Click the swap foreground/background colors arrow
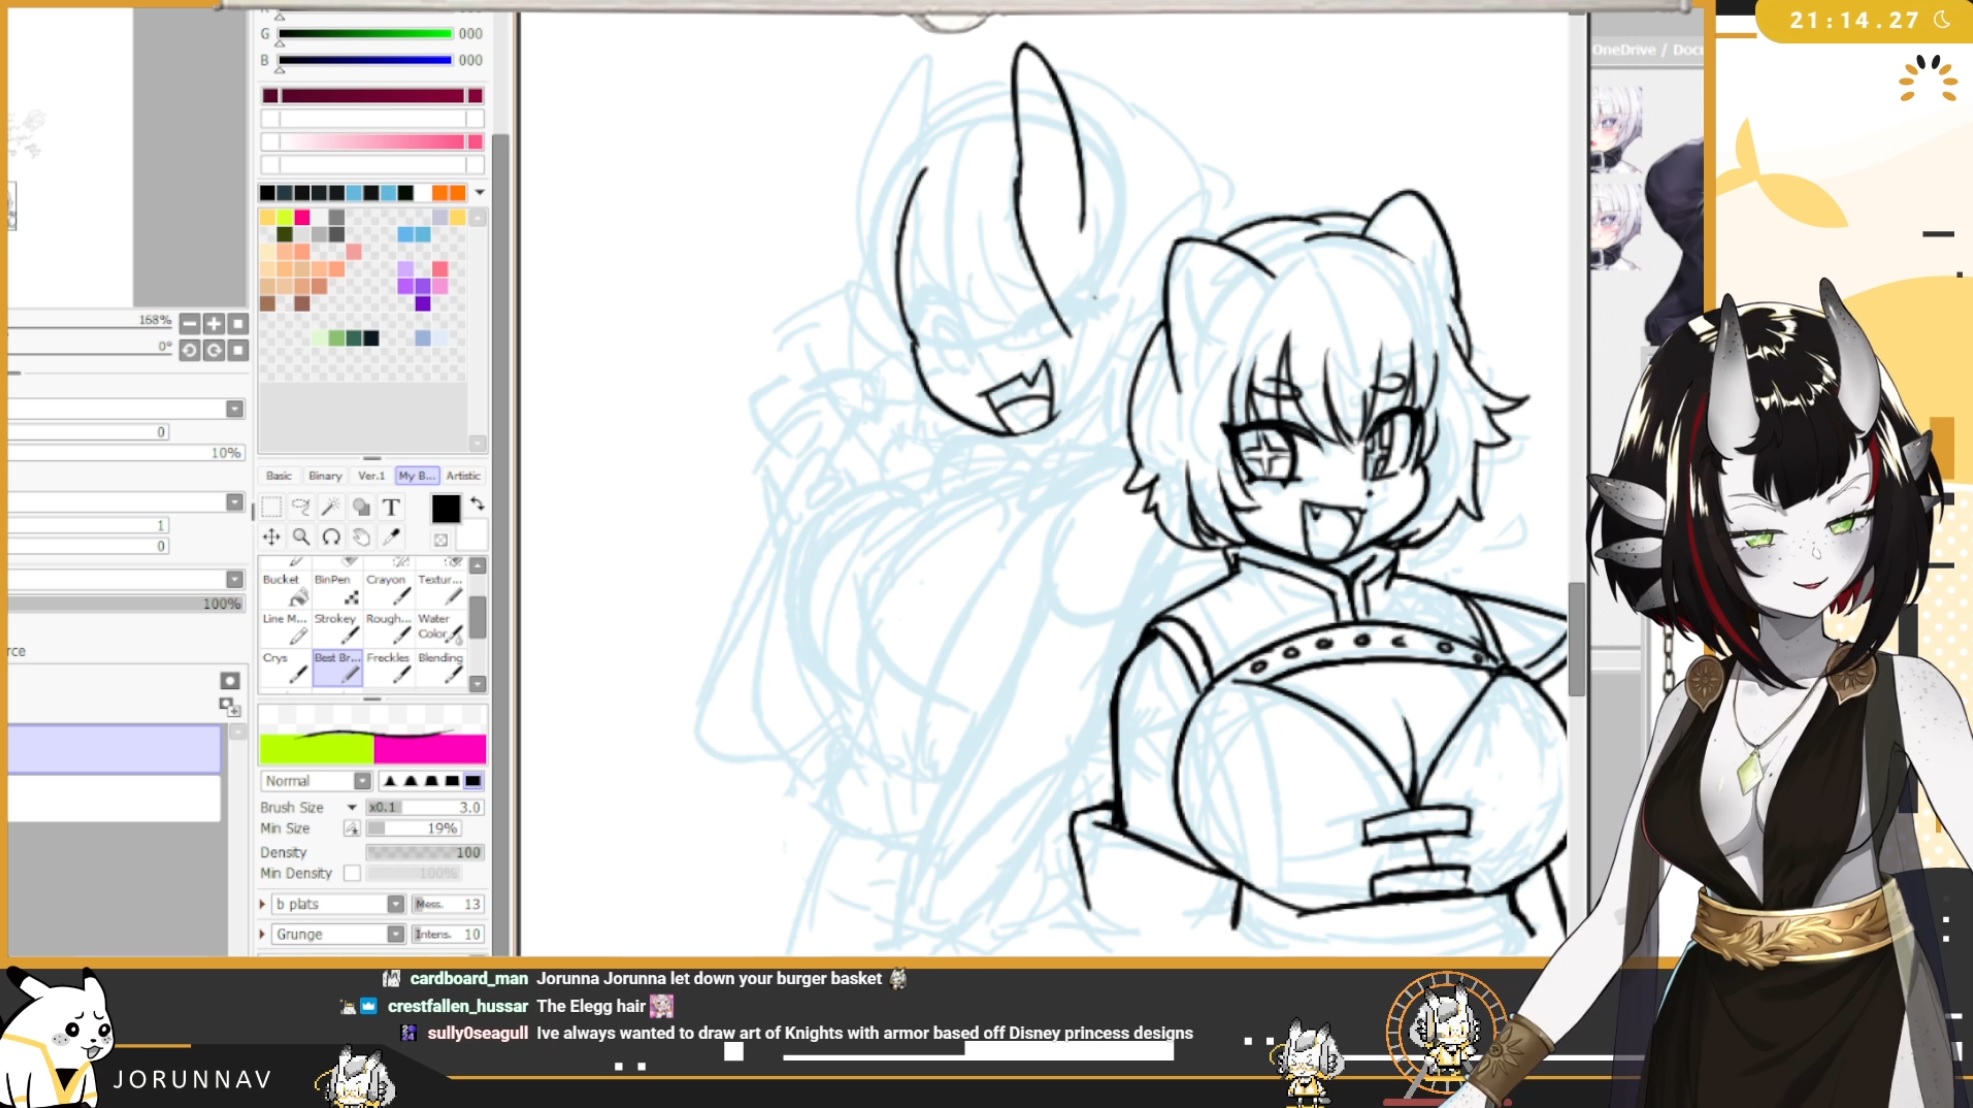1973x1108 pixels. pyautogui.click(x=477, y=504)
